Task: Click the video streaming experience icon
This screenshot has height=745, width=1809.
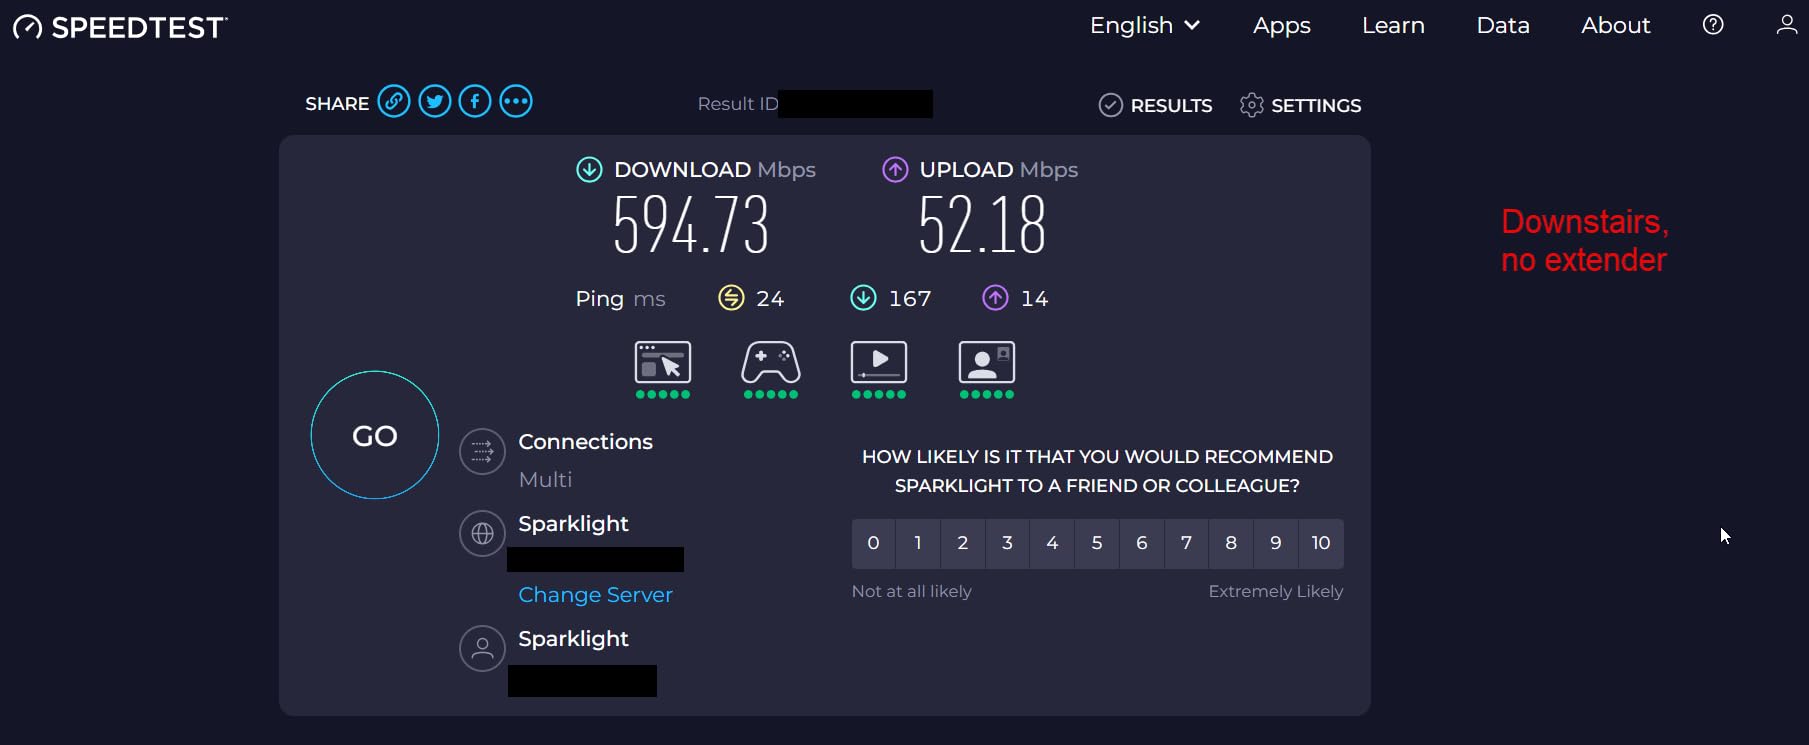Action: pyautogui.click(x=879, y=362)
